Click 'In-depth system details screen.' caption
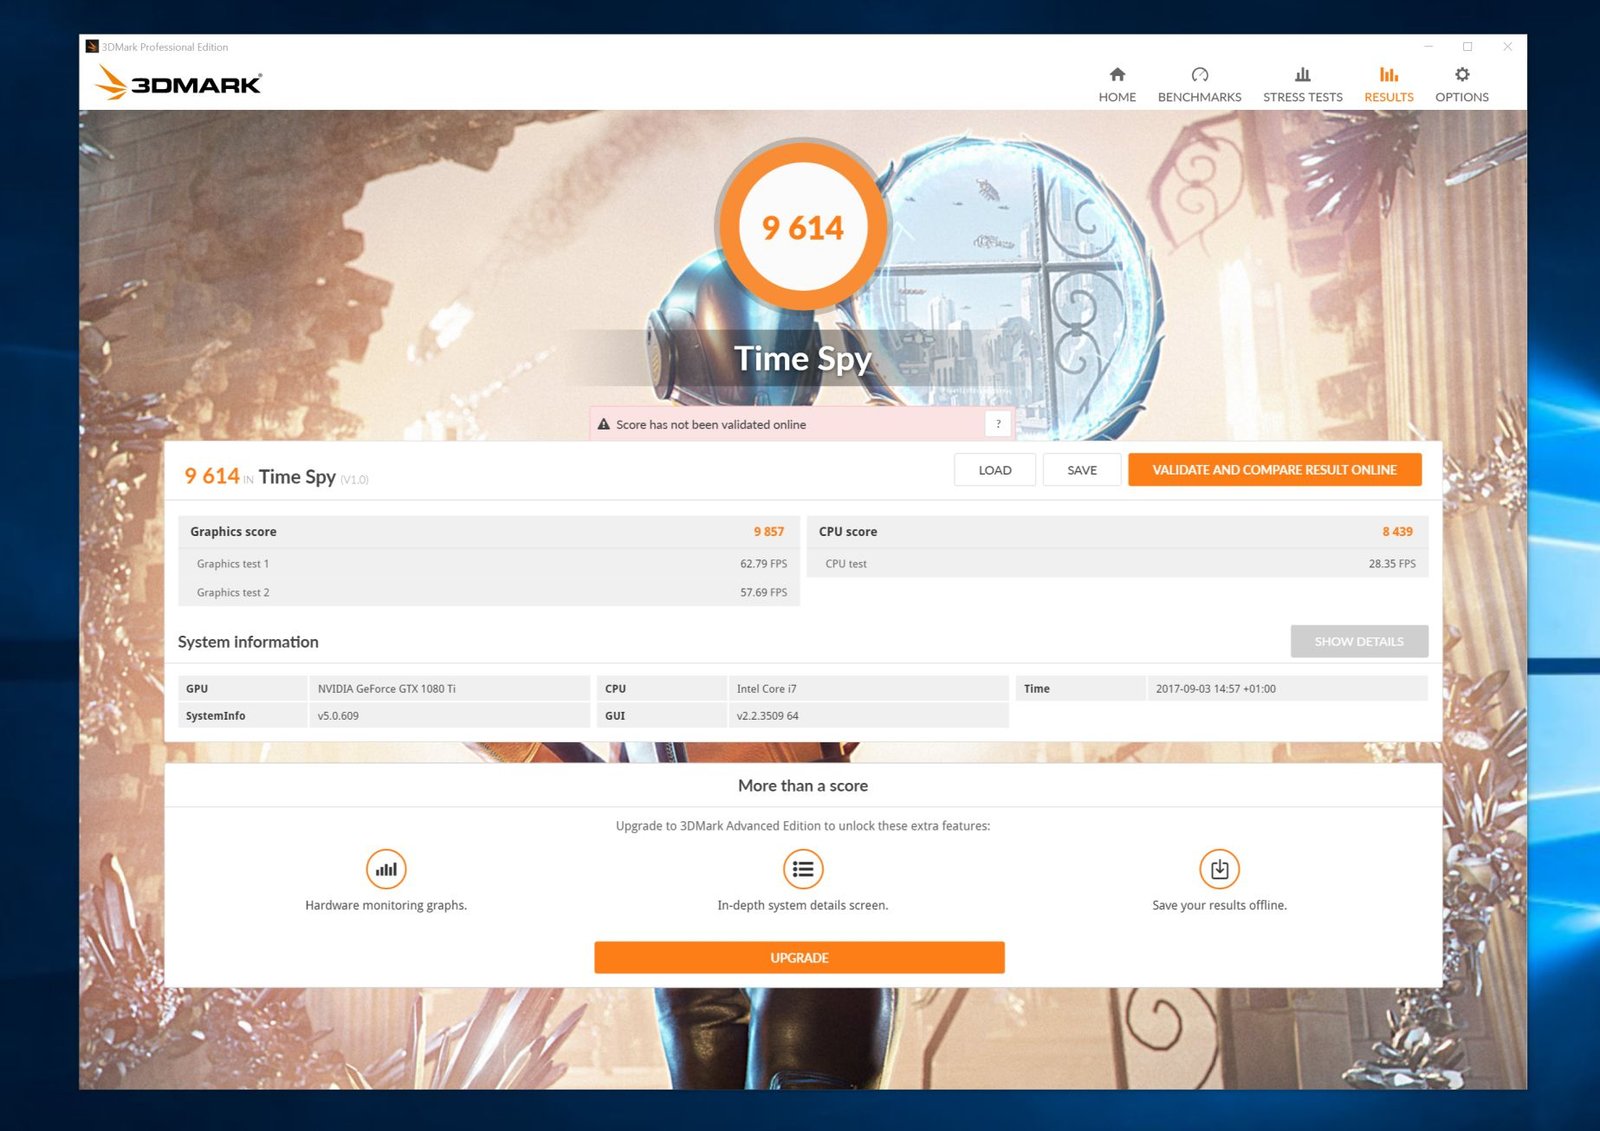Screen dimensions: 1600x1131 [x=803, y=906]
